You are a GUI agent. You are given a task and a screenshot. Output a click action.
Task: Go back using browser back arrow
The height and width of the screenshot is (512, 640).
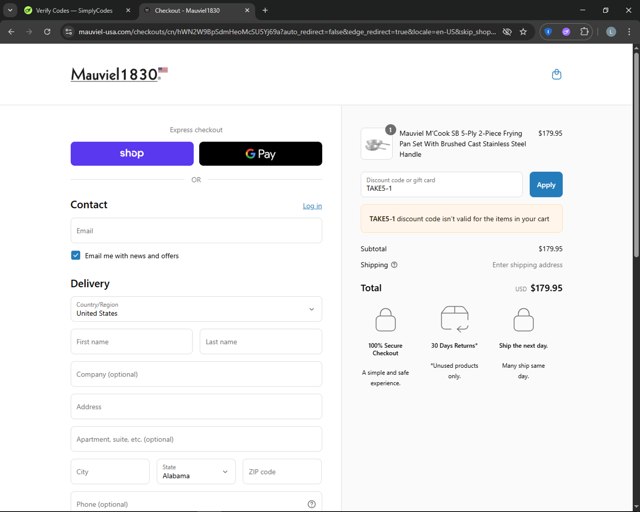coord(11,32)
